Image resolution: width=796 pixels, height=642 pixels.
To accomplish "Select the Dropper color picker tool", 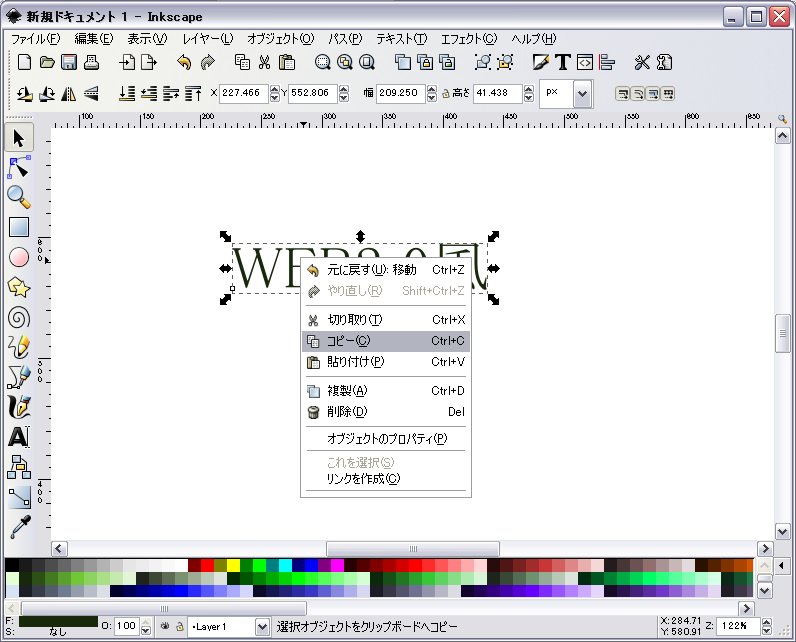I will tap(19, 527).
